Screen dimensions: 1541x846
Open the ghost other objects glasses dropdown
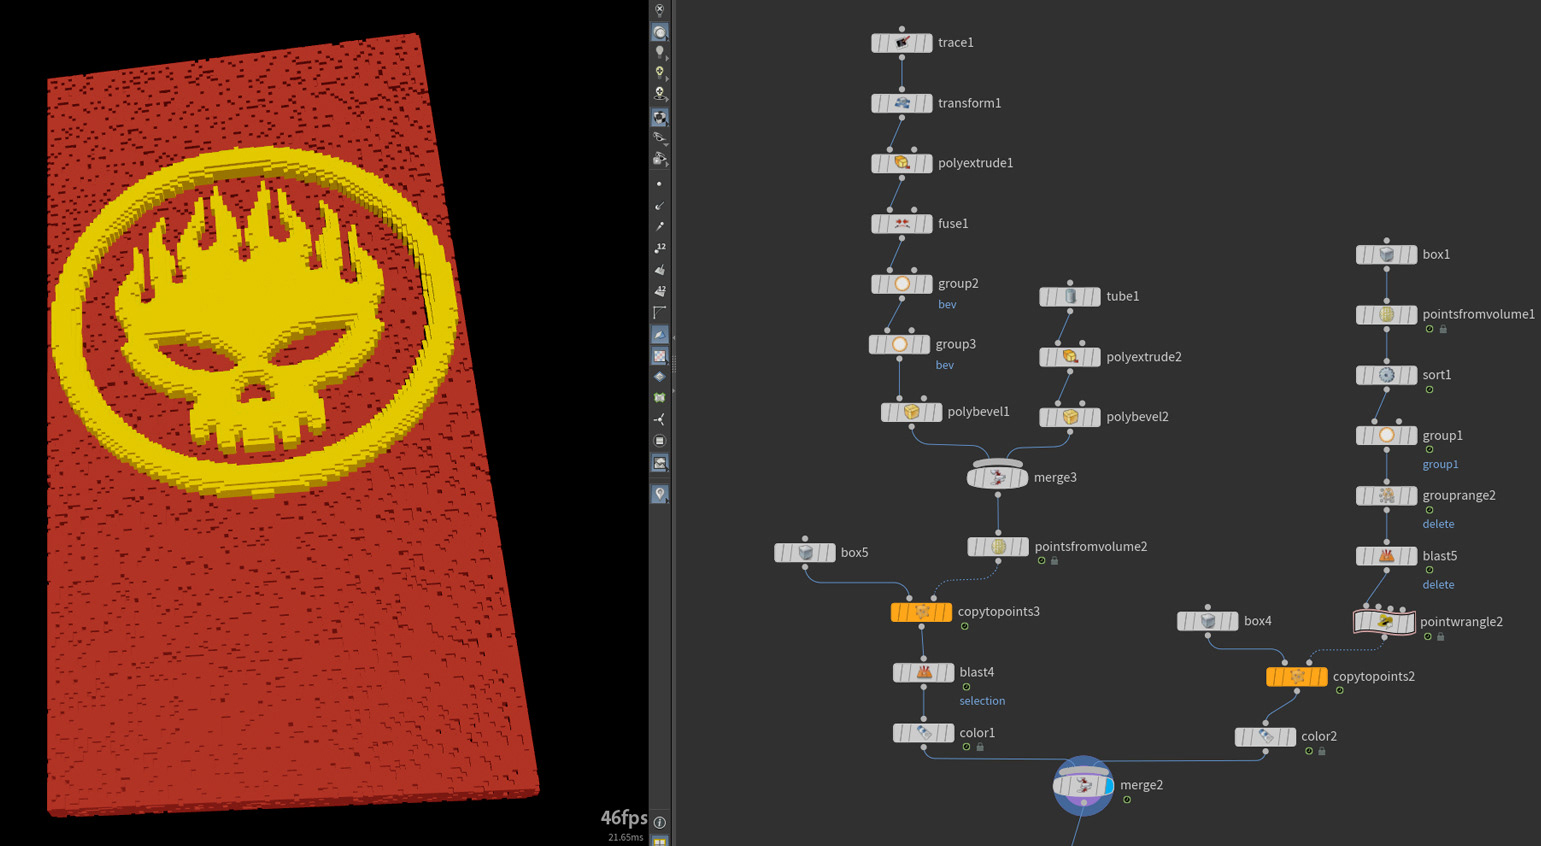(x=660, y=138)
